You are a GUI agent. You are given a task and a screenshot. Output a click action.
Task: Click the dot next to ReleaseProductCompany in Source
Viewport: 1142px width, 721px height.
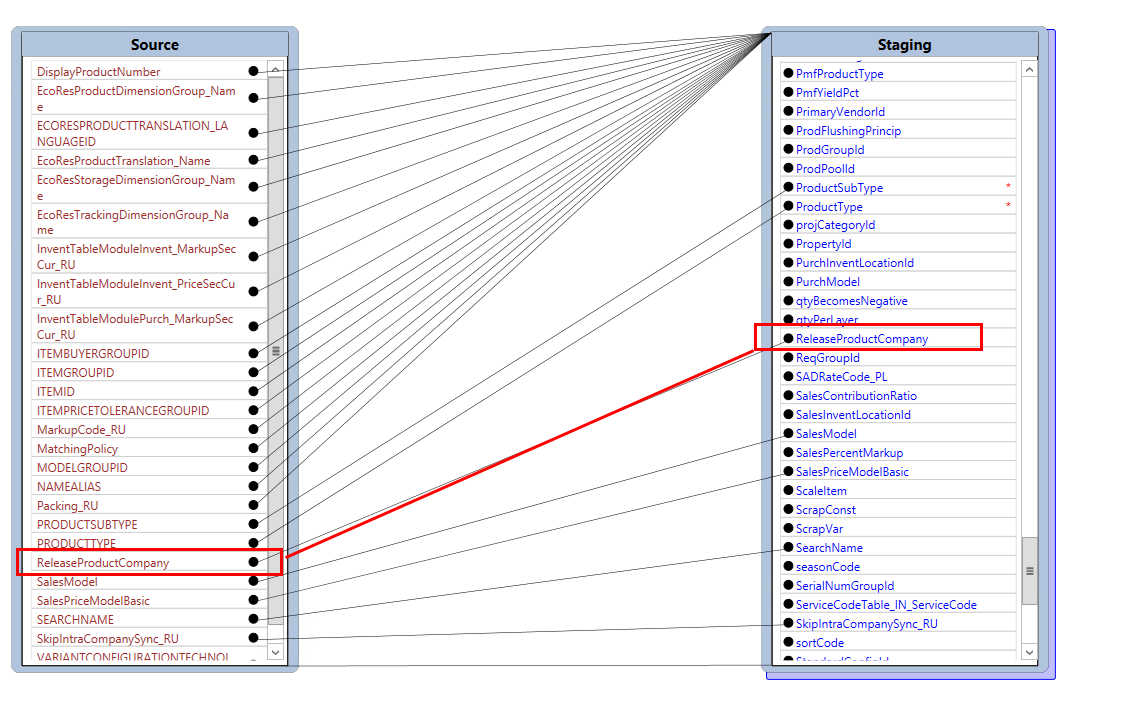click(x=252, y=562)
